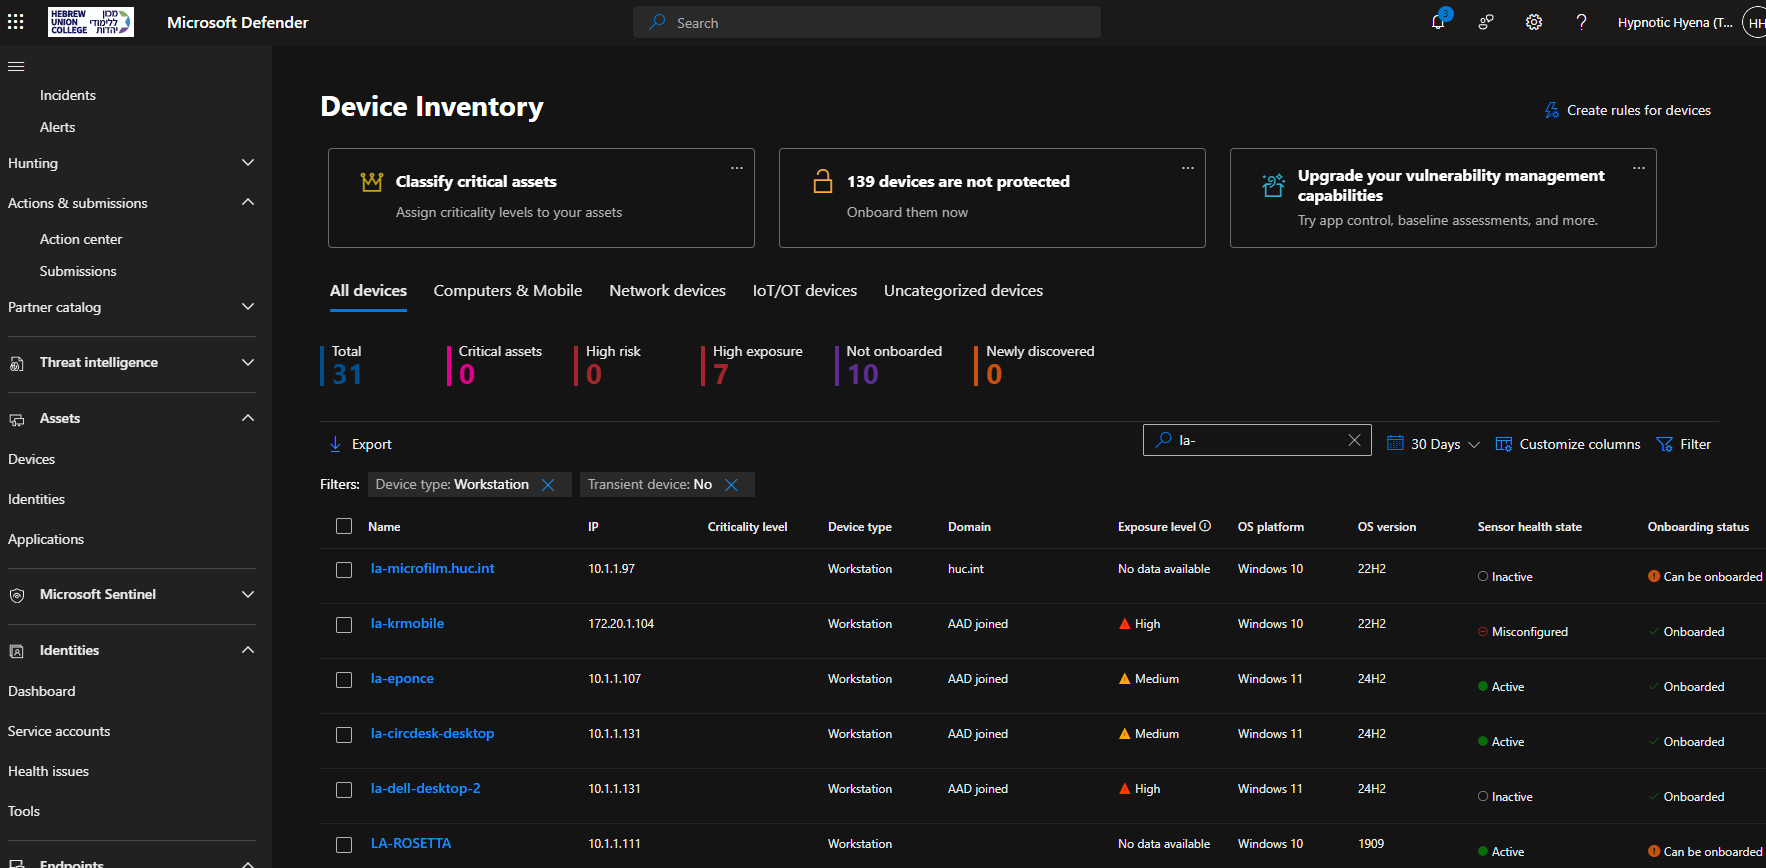
Task: Collapse the Identities section chevron
Action: [248, 651]
